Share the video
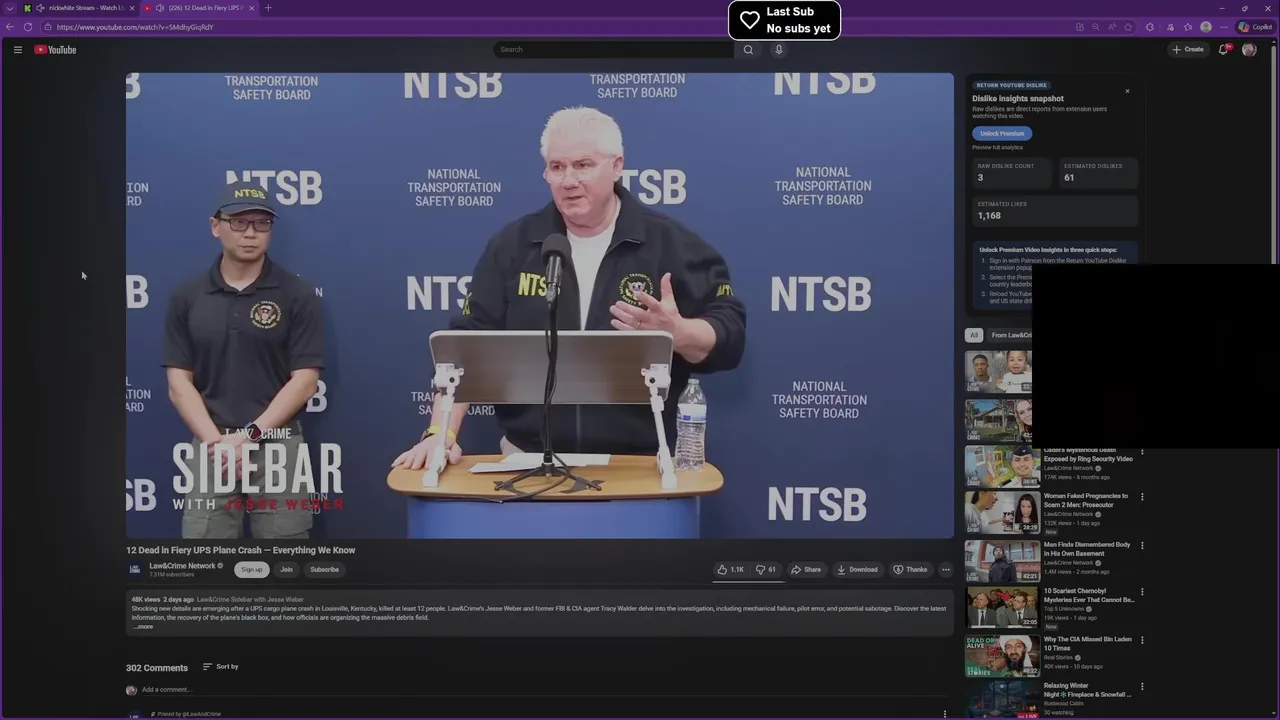This screenshot has width=1280, height=720. pos(806,570)
